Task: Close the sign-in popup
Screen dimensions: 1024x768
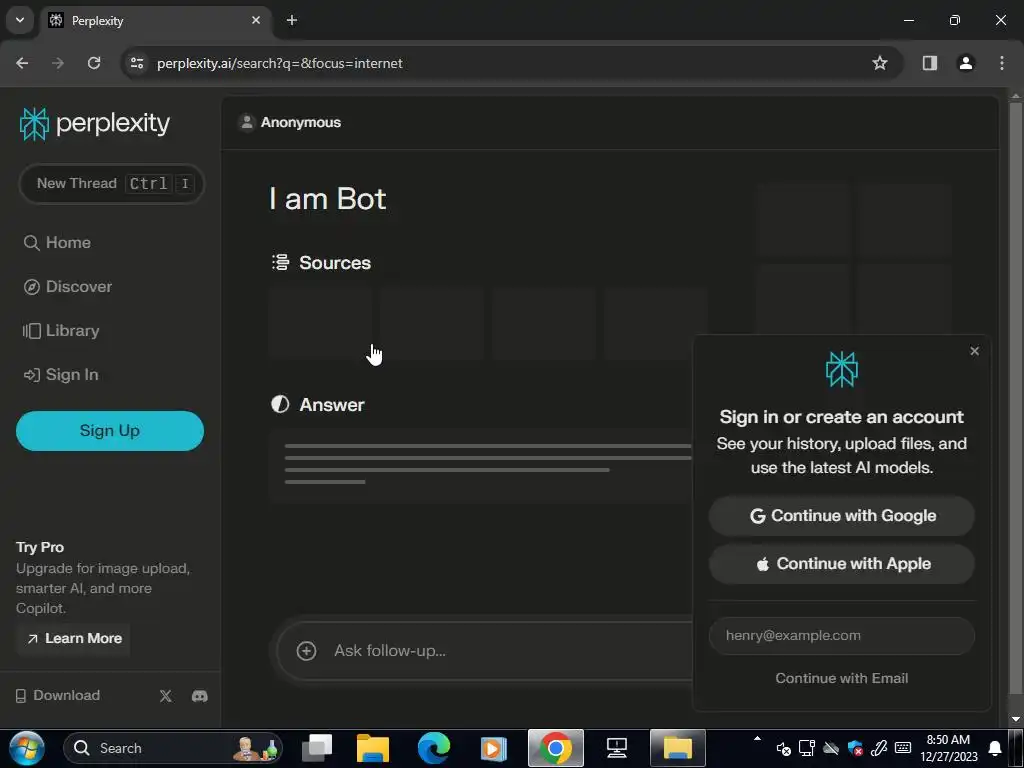Action: click(974, 351)
